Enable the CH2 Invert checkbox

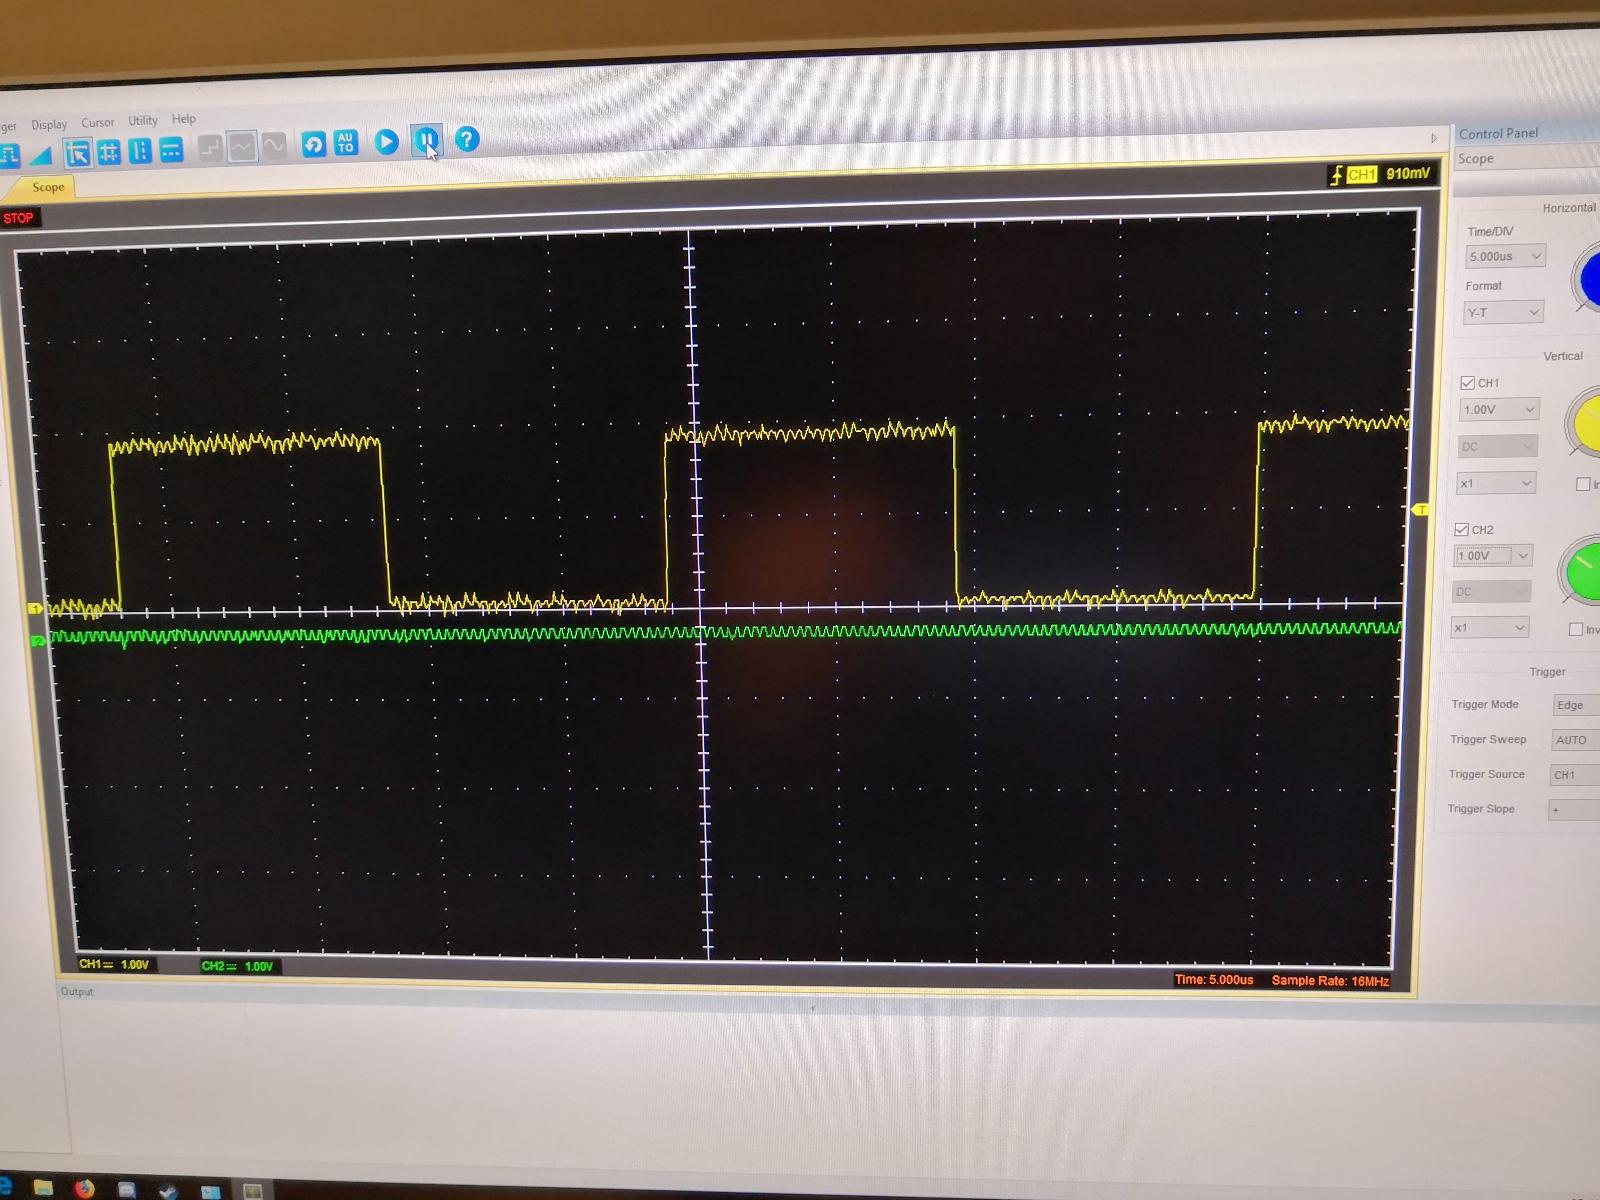tap(1575, 629)
